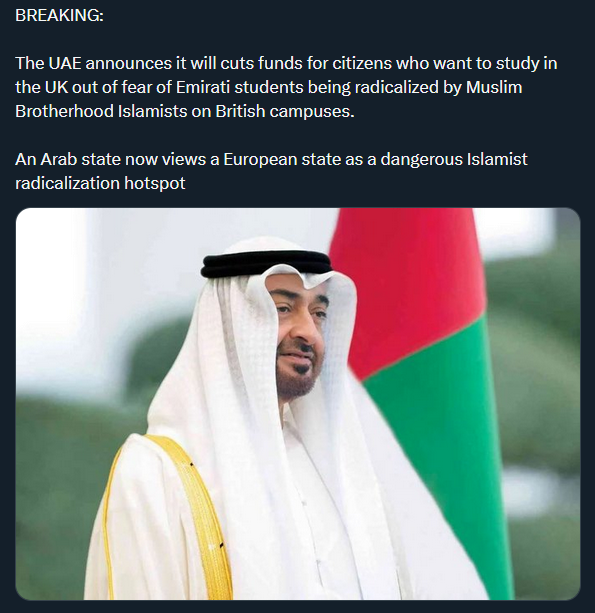
Task: Click the words "radicalization hotspot"
Action: (x=100, y=183)
